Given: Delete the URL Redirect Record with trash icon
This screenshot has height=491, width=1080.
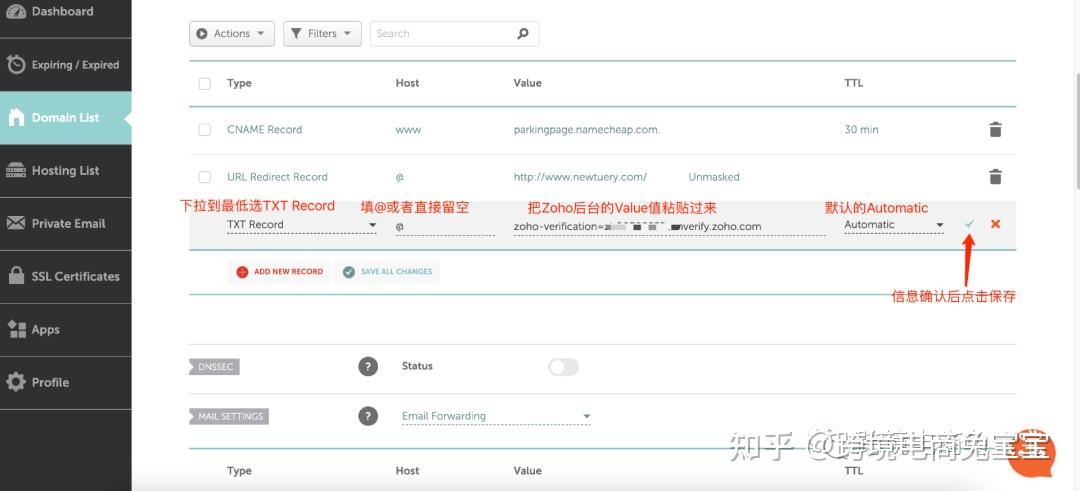Looking at the screenshot, I should coord(995,177).
